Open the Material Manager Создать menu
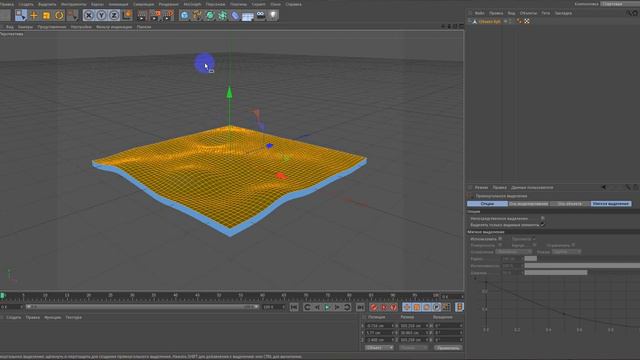The width and height of the screenshot is (640, 360). (x=13, y=317)
